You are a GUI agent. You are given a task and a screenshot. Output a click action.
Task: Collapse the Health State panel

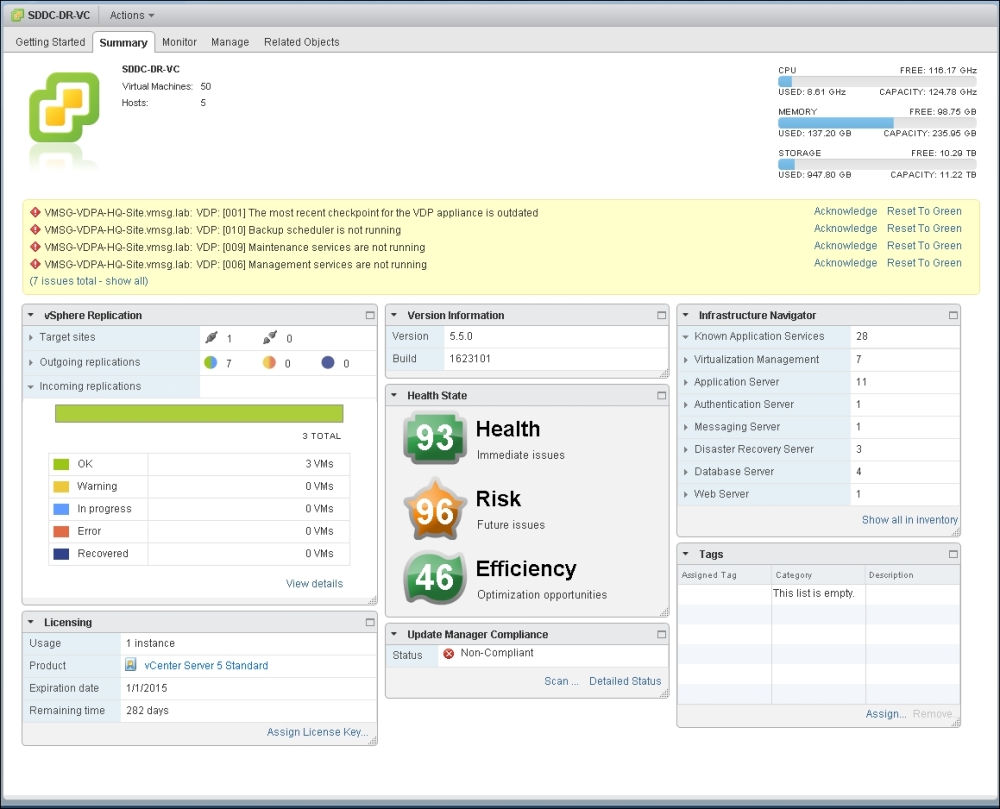point(394,395)
